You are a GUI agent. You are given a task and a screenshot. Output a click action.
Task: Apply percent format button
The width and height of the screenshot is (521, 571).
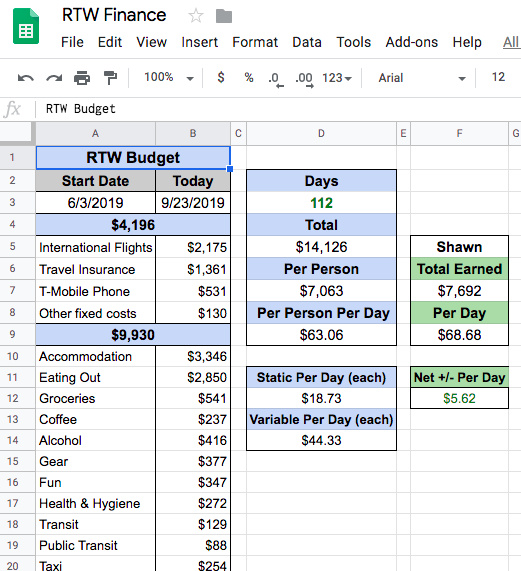[x=249, y=78]
